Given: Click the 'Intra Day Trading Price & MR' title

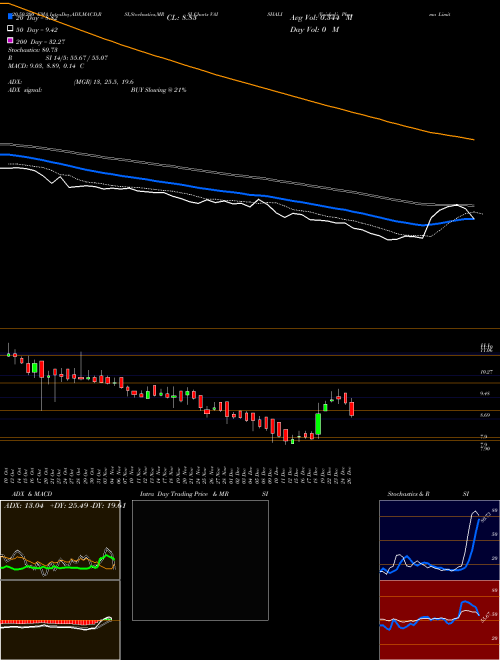Looking at the screenshot, I should point(184,494).
